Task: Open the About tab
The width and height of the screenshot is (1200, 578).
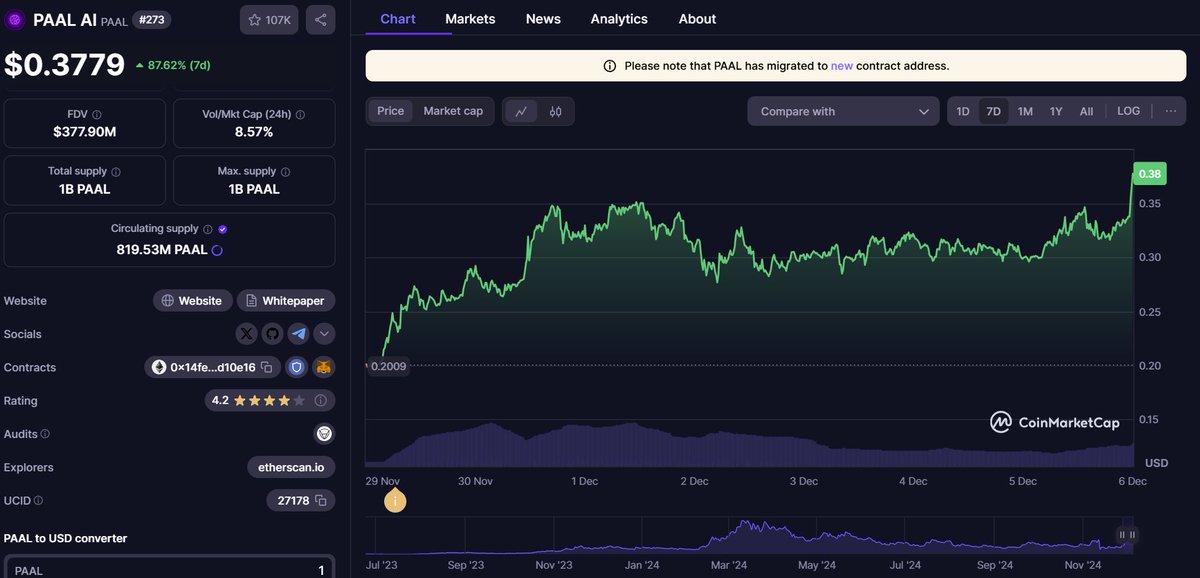Action: (x=697, y=19)
